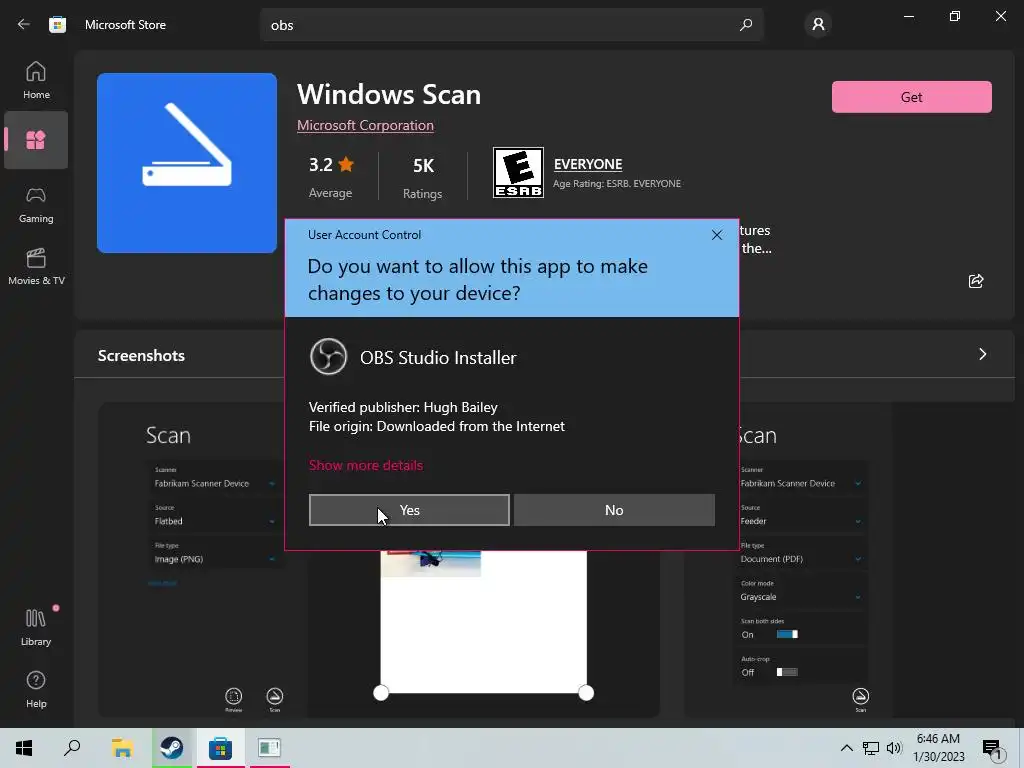Screen dimensions: 1024x768
Task: Show hidden system tray icons
Action: [x=846, y=748]
